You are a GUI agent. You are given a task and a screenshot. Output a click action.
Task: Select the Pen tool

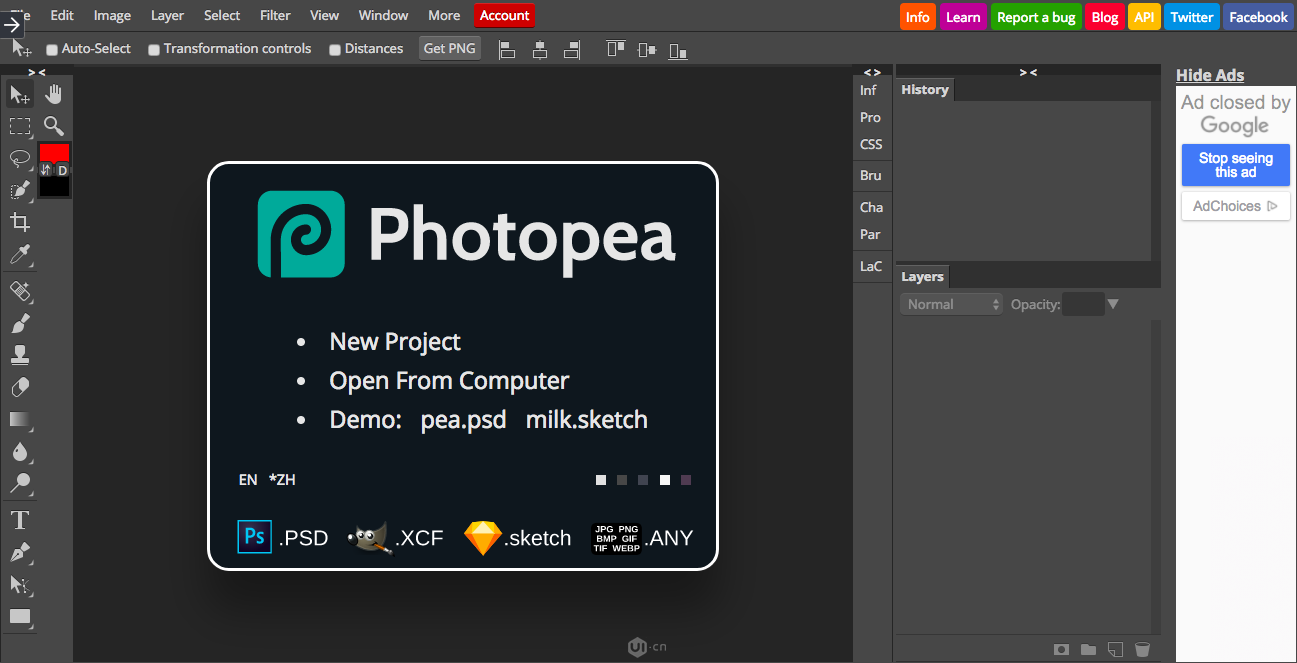pos(20,552)
